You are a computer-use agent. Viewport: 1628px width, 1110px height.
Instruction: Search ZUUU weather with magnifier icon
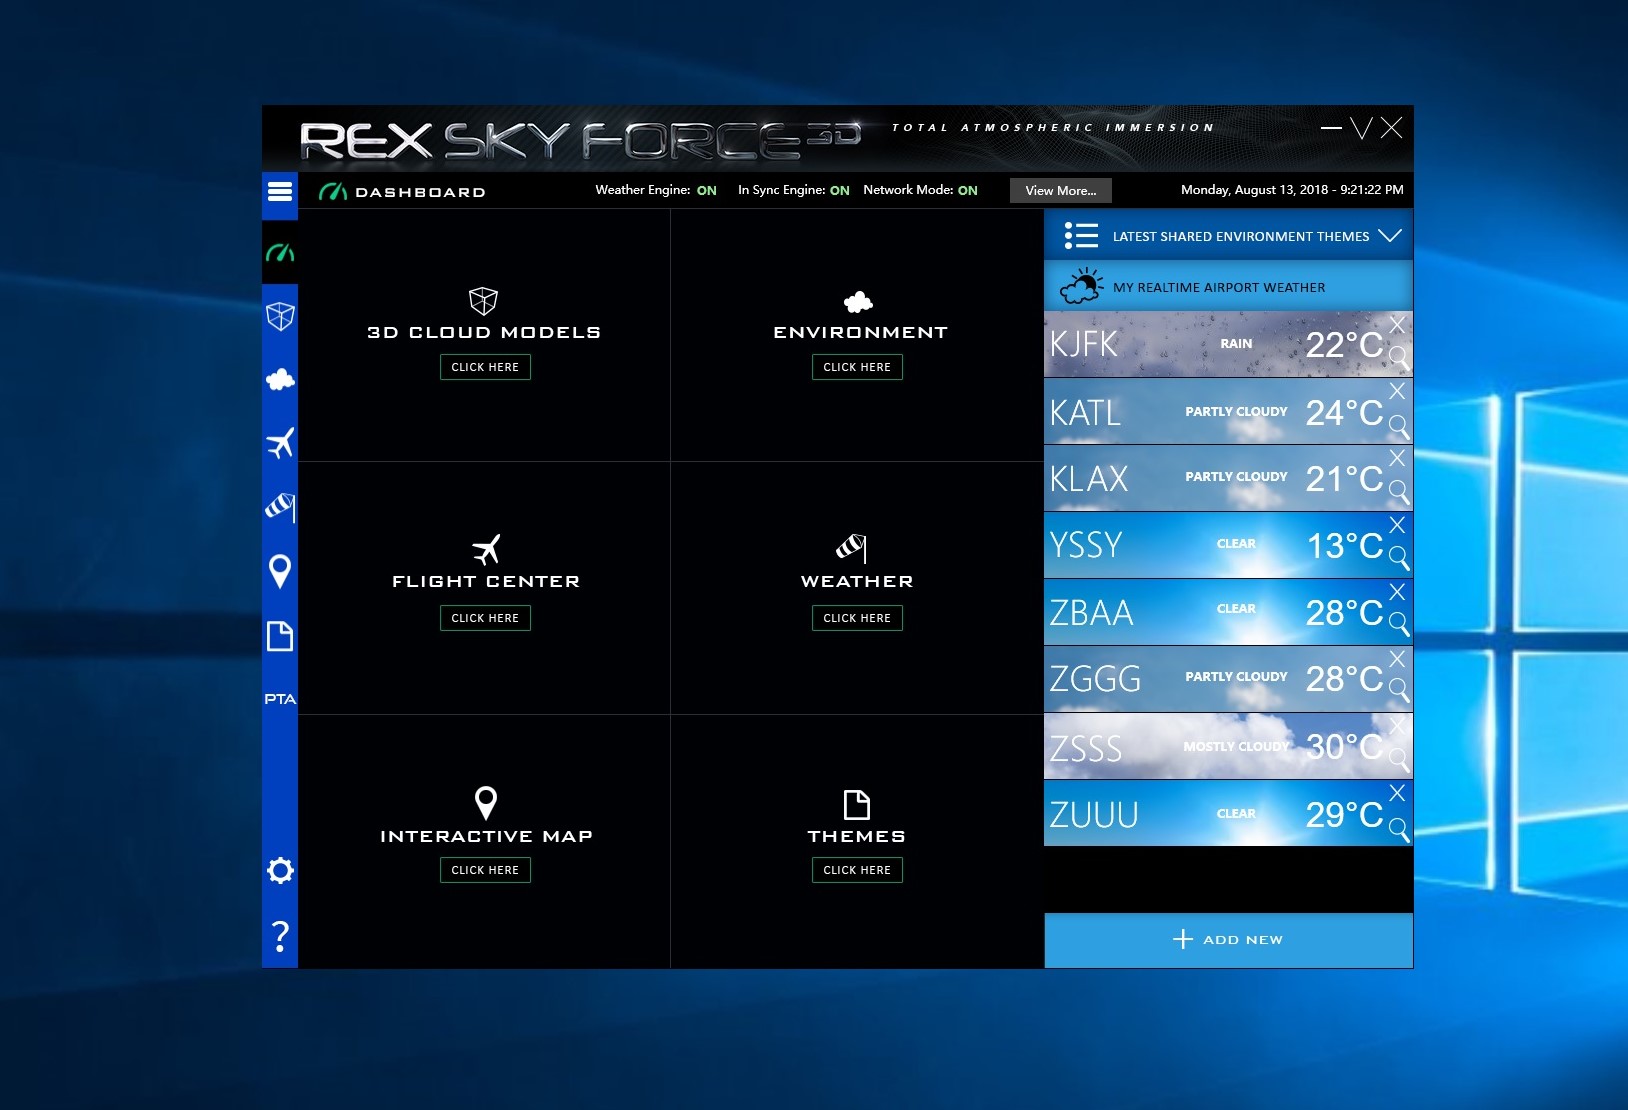tap(1399, 830)
